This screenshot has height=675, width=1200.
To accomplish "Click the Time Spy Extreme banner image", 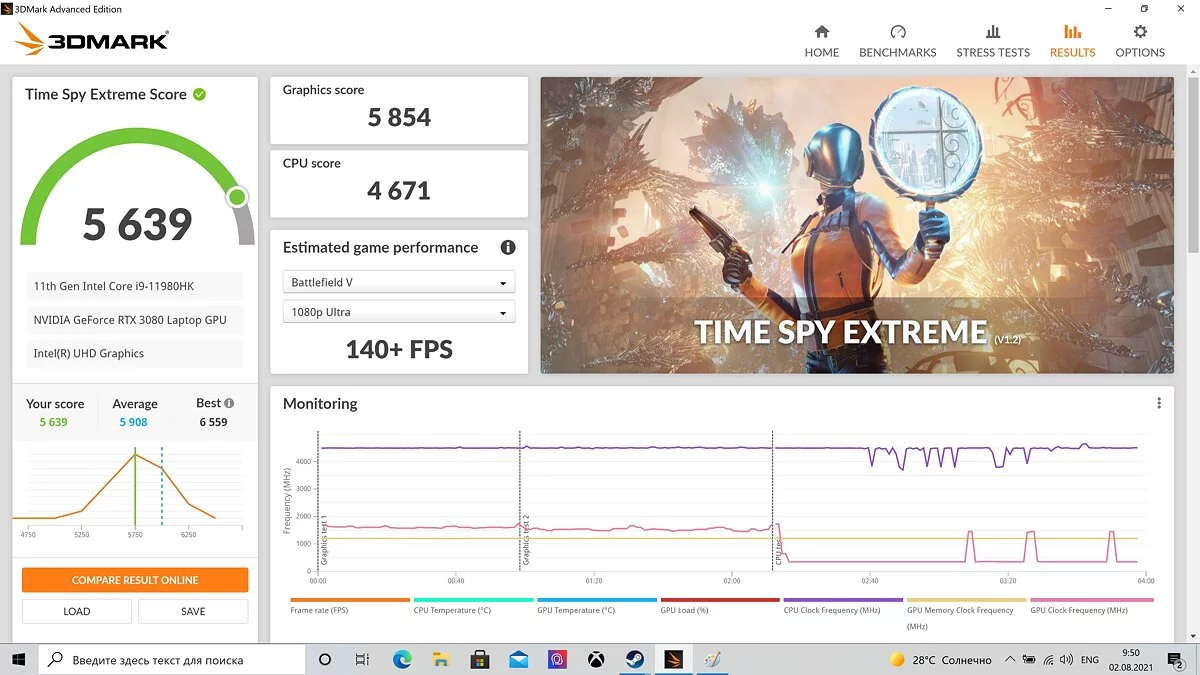I will (857, 226).
